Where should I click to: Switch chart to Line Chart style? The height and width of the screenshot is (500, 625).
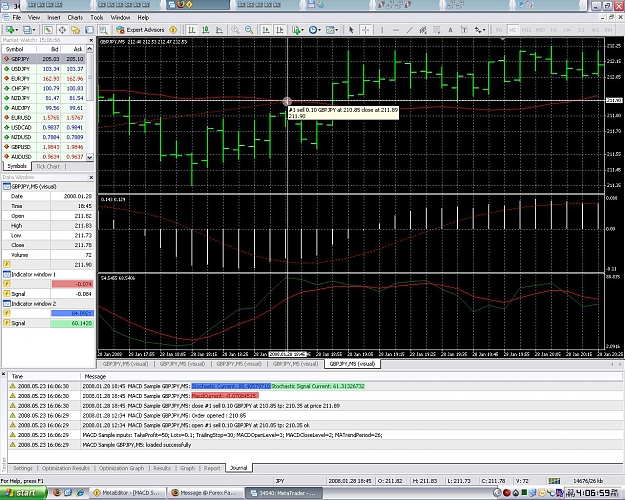219,30
